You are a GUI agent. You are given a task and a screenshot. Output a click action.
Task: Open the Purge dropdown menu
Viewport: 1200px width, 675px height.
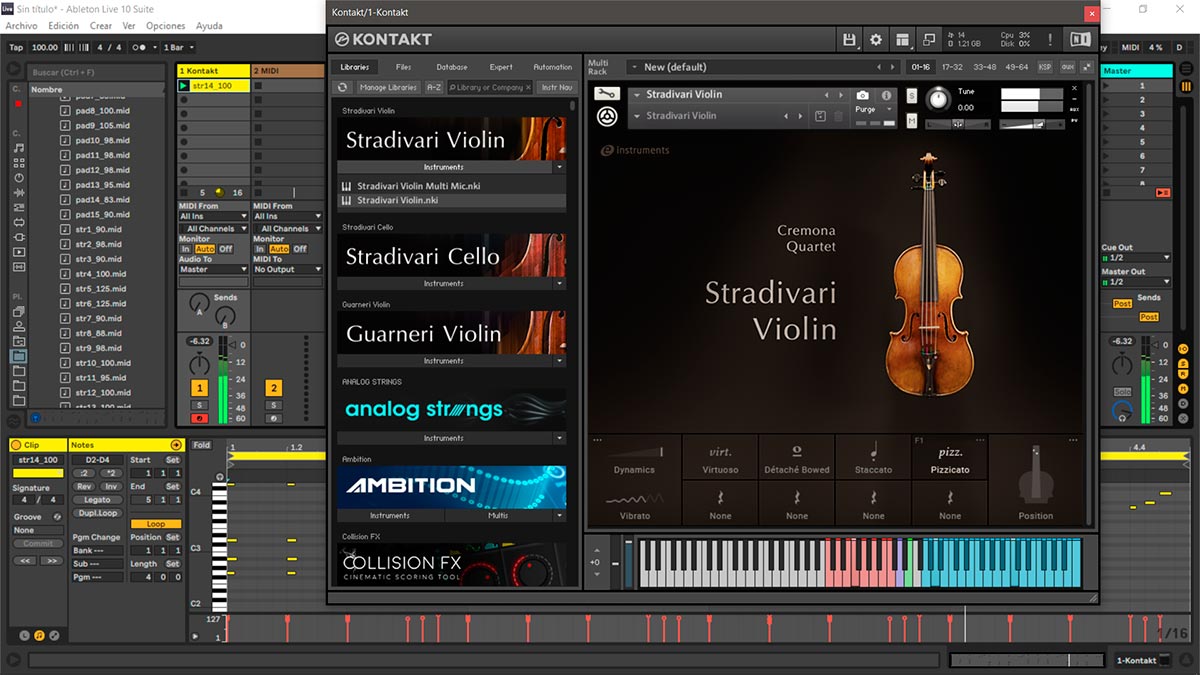pyautogui.click(x=874, y=110)
